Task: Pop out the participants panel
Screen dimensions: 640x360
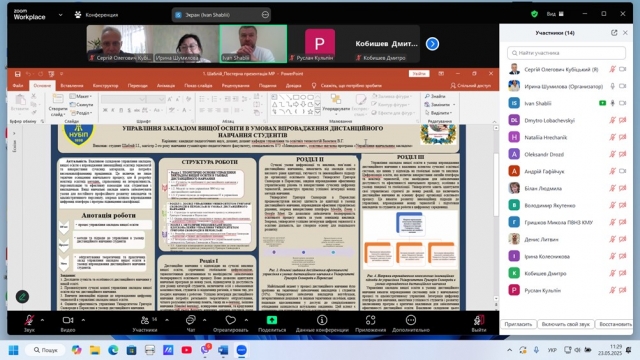Action: pos(614,33)
